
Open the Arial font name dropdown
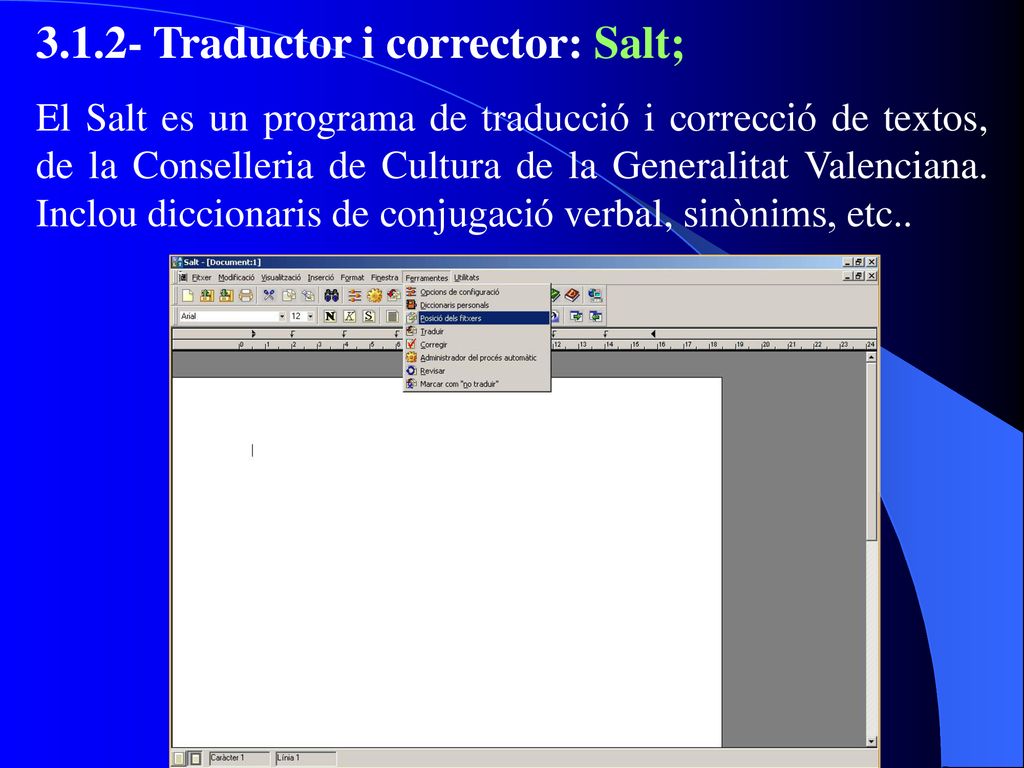[282, 316]
